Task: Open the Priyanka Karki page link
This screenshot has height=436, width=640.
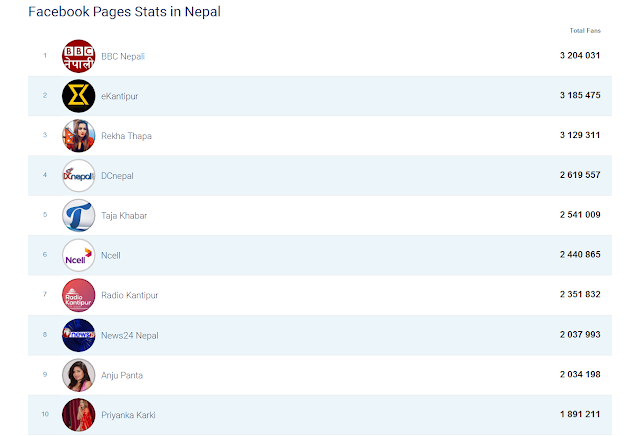Action: click(128, 415)
